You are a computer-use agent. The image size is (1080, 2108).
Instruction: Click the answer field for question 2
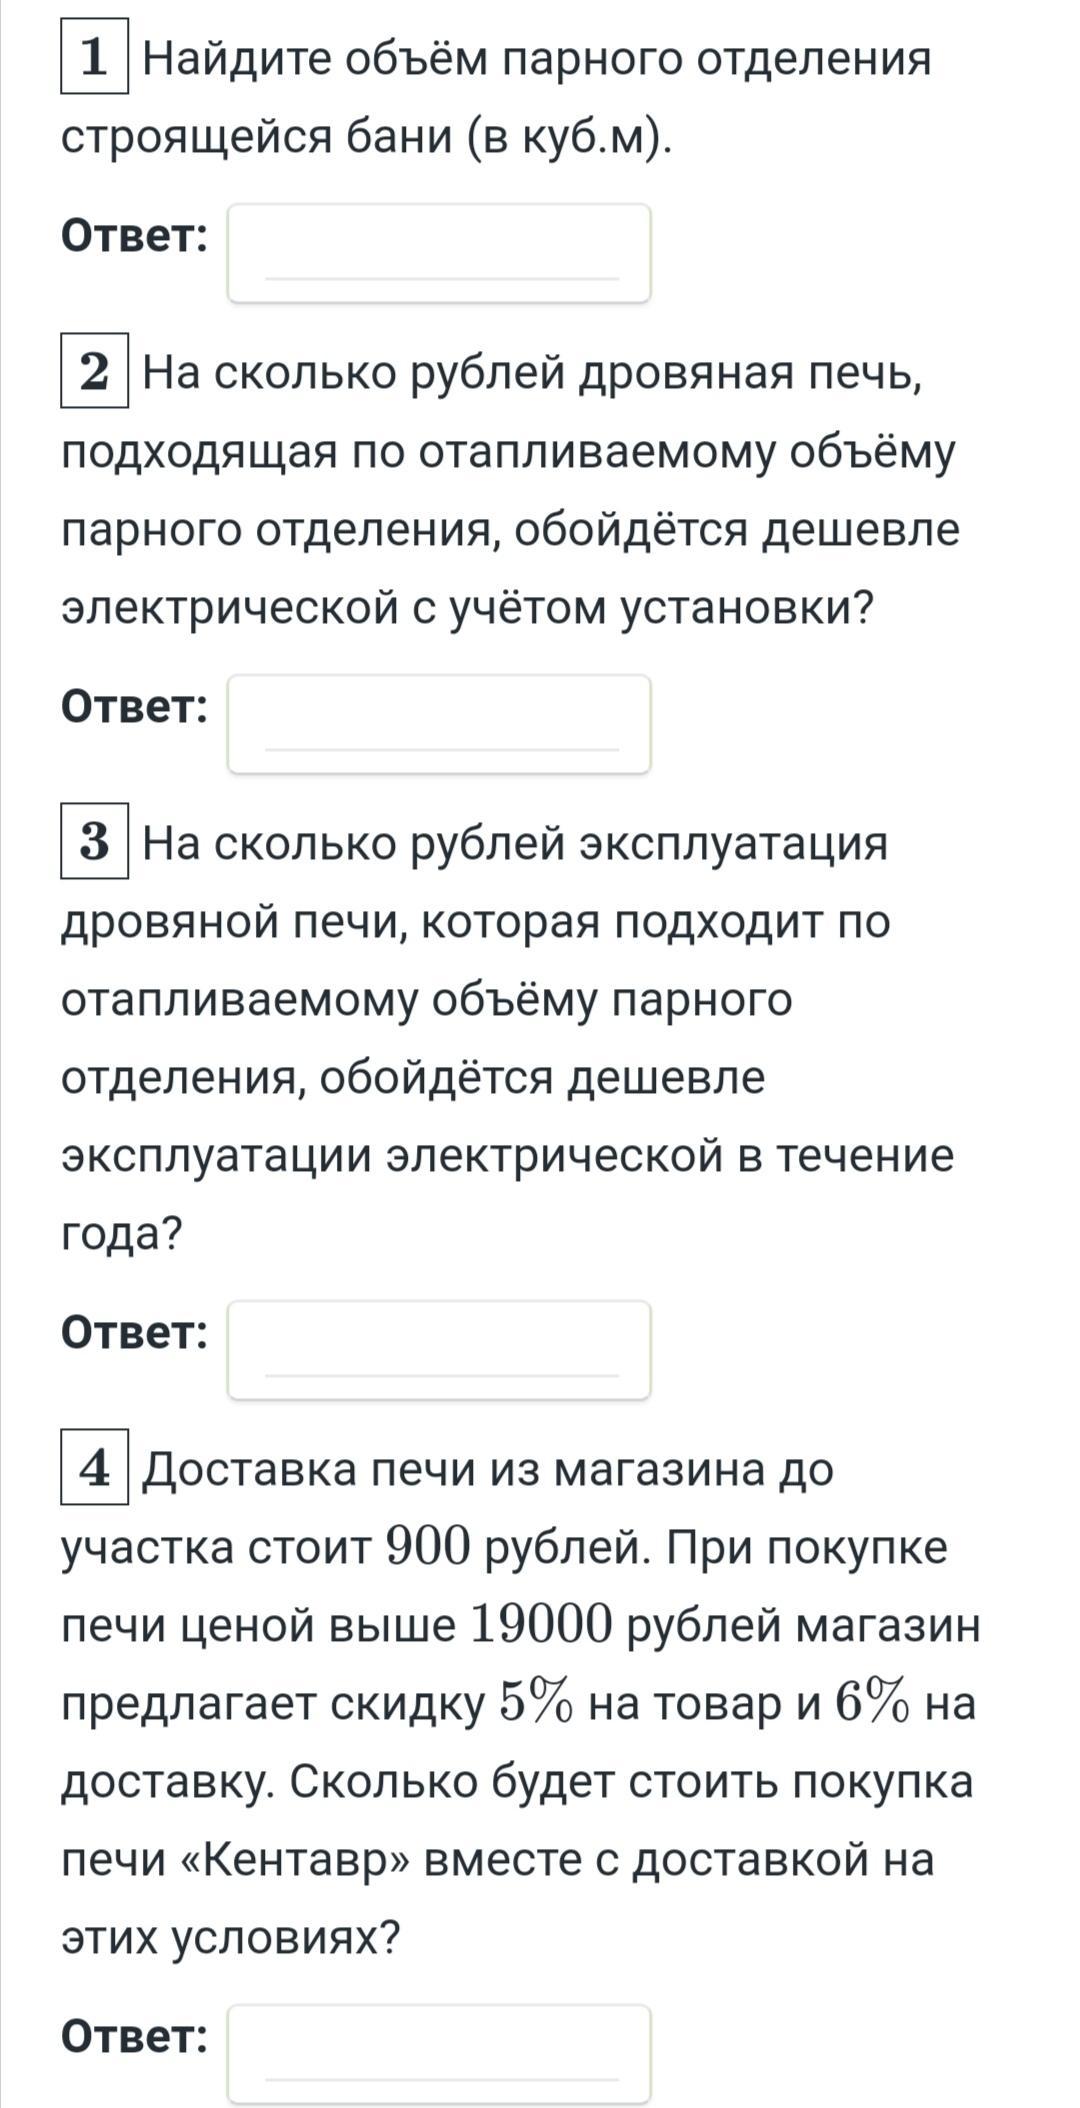click(439, 724)
